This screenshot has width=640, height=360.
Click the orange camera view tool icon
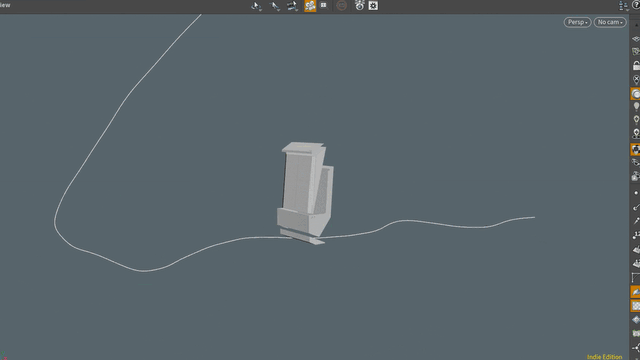pos(310,6)
